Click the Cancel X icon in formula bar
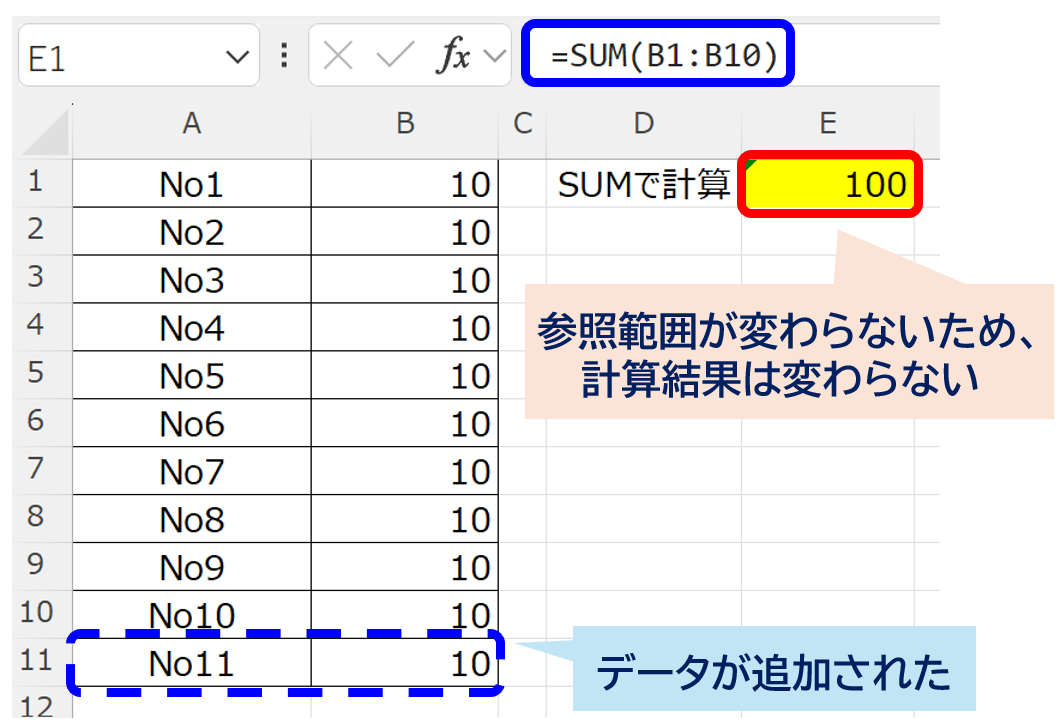Image resolution: width=1060 pixels, height=723 pixels. coord(339,57)
